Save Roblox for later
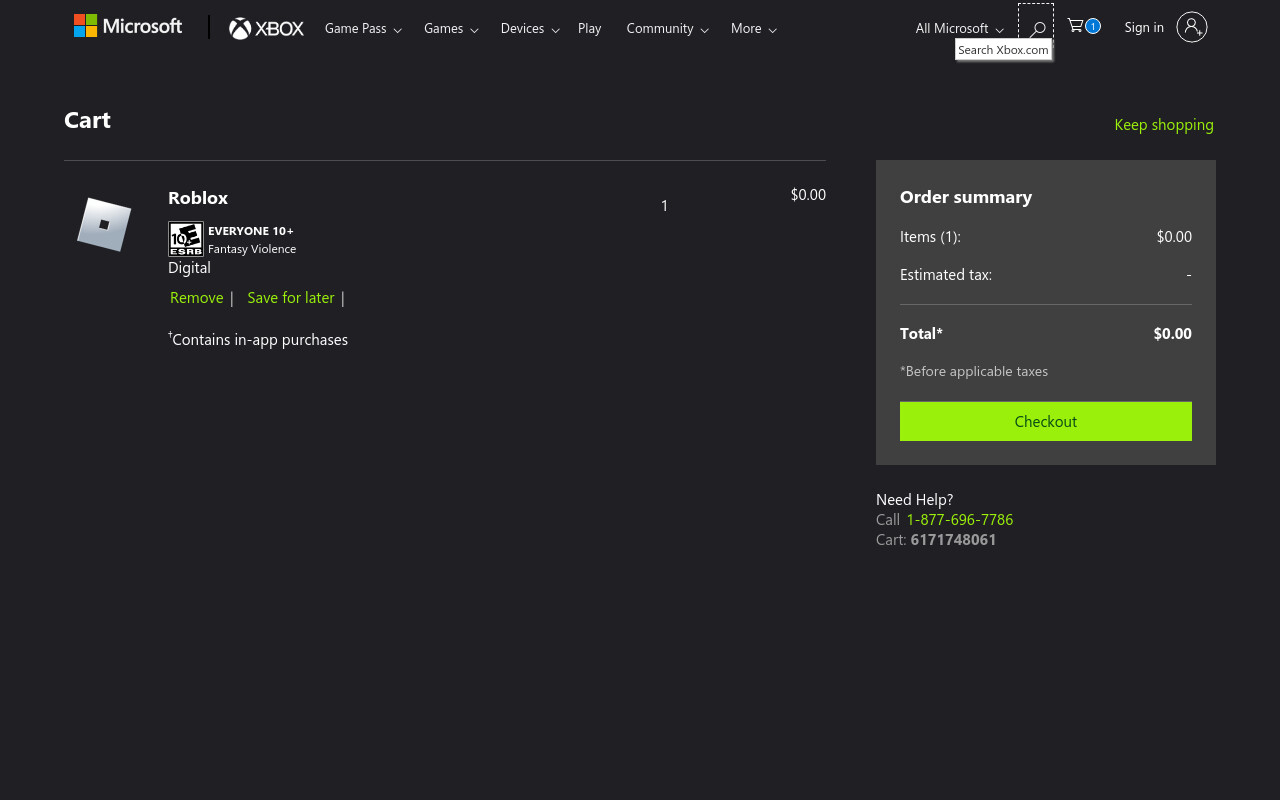This screenshot has height=800, width=1280. tap(291, 297)
